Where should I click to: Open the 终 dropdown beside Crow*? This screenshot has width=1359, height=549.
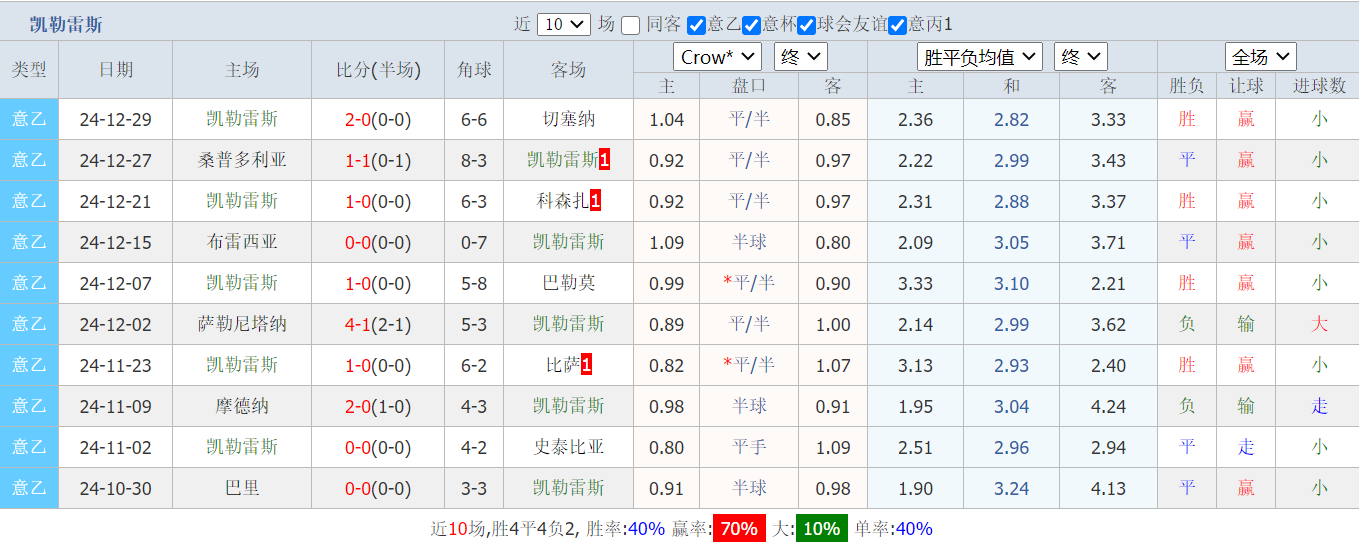tap(800, 57)
